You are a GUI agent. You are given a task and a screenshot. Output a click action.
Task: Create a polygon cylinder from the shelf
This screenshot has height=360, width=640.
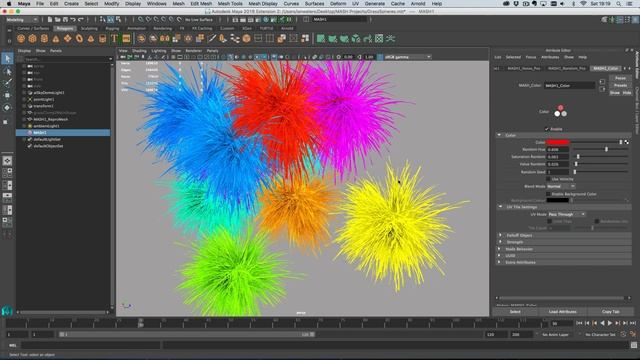[x=44, y=39]
